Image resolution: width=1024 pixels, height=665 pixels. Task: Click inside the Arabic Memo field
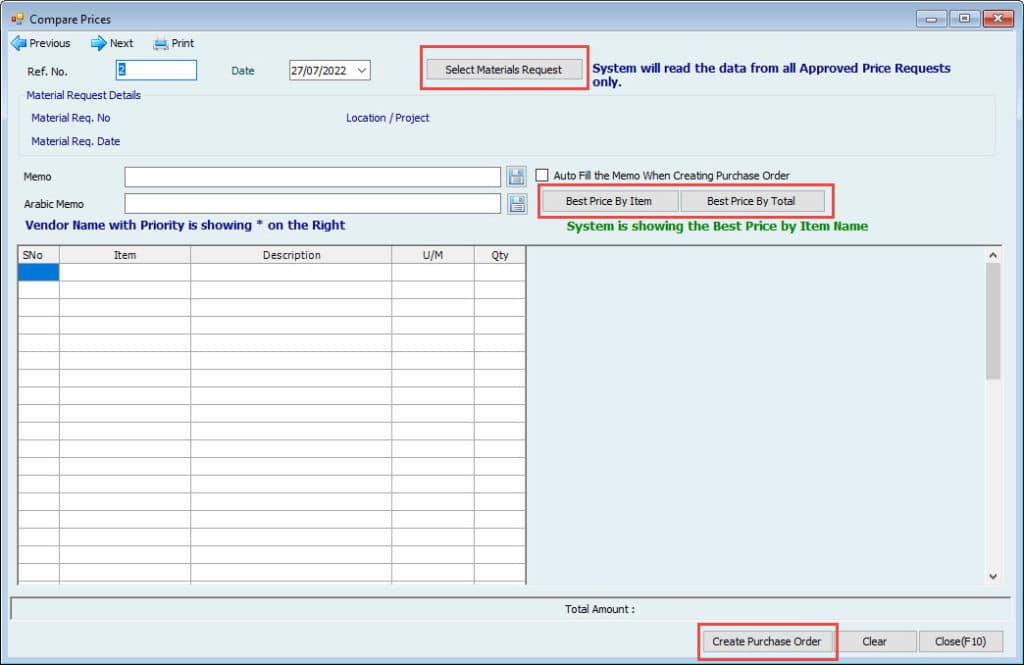(313, 204)
